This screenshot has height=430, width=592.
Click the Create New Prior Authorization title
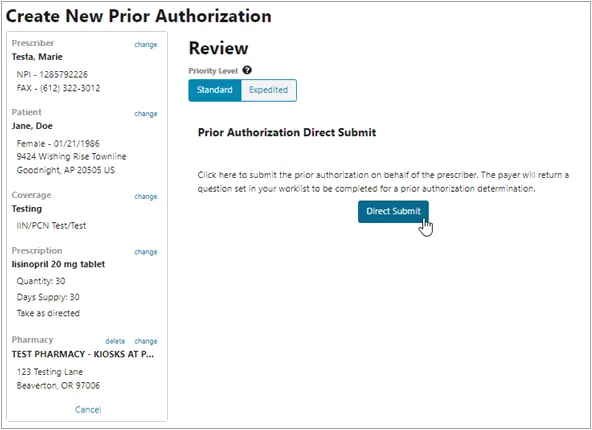point(139,16)
